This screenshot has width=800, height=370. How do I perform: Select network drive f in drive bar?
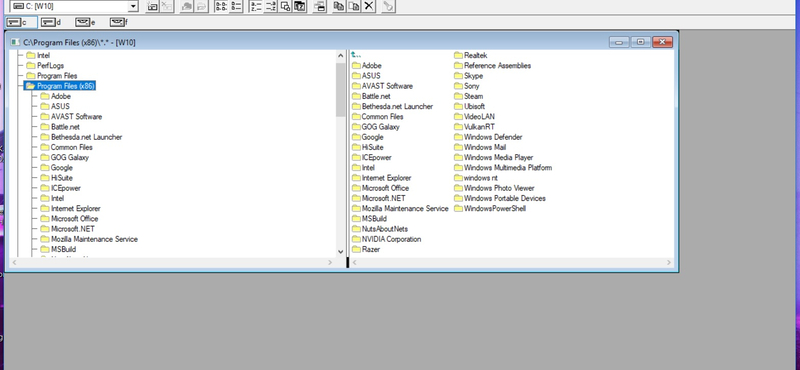coord(117,22)
